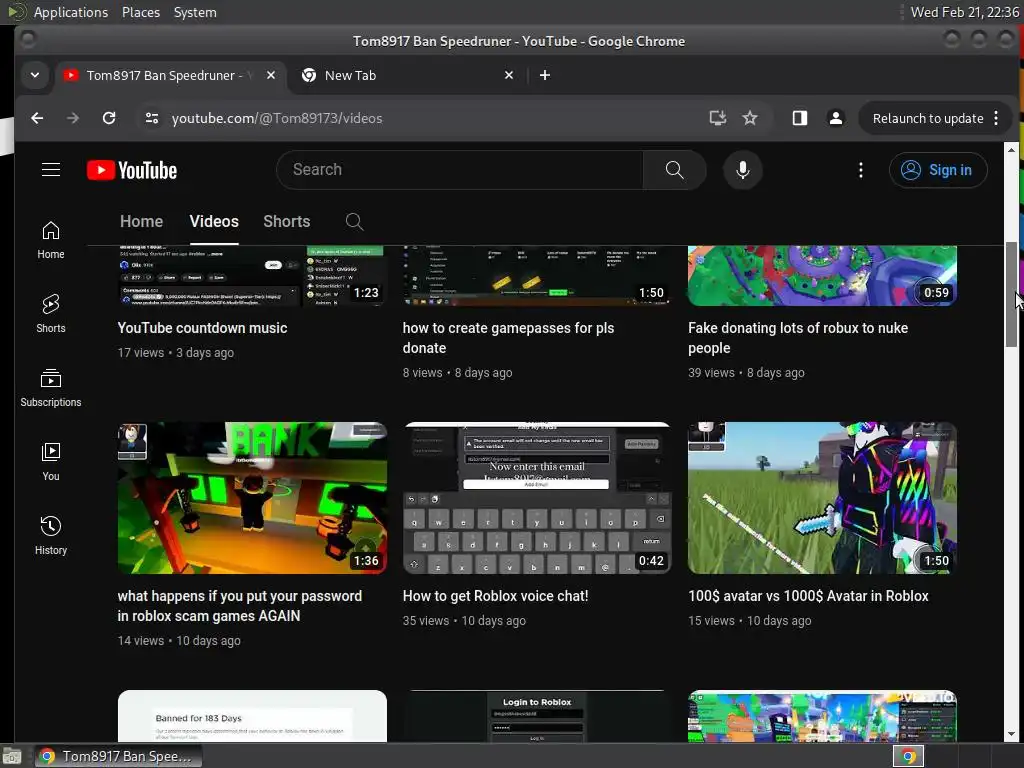Viewport: 1024px width, 768px height.
Task: Play the 0:59 fake donating thumbnail
Action: 822,276
